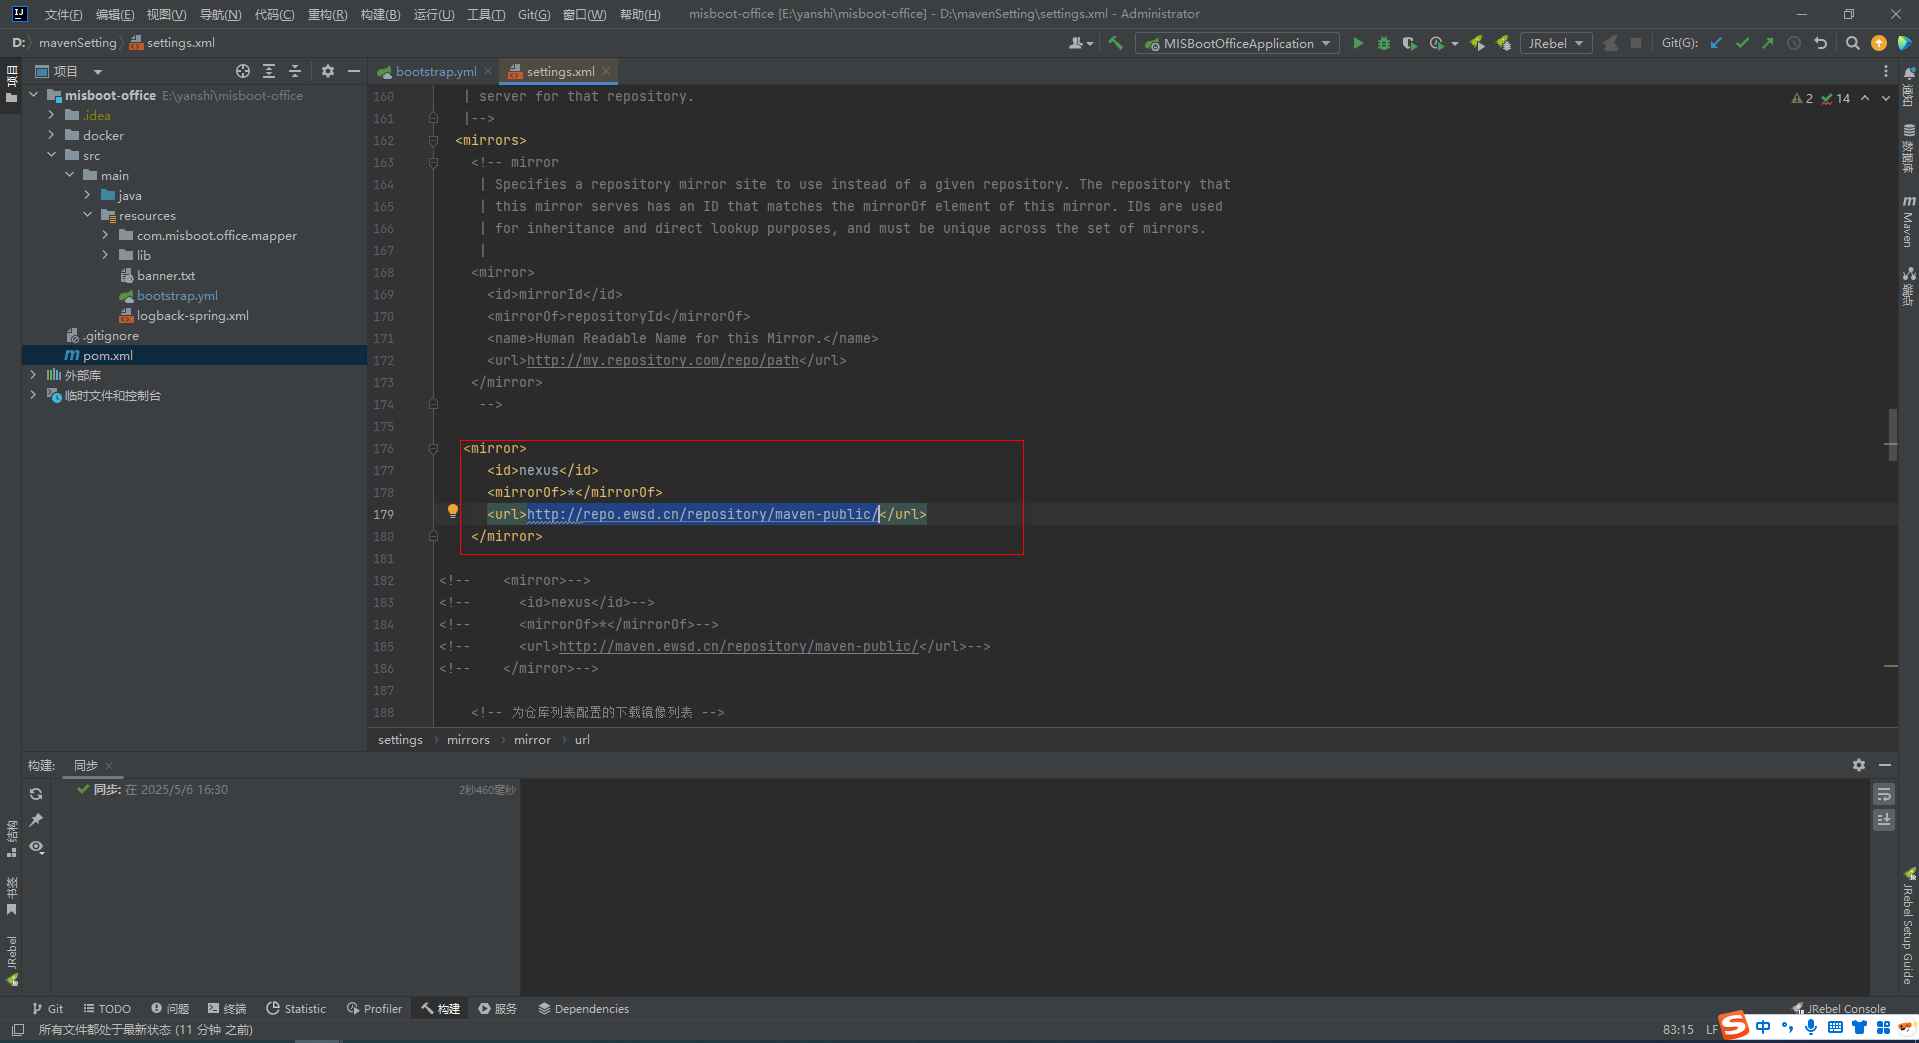Close the settings.xml tab
The height and width of the screenshot is (1043, 1919).
[606, 71]
